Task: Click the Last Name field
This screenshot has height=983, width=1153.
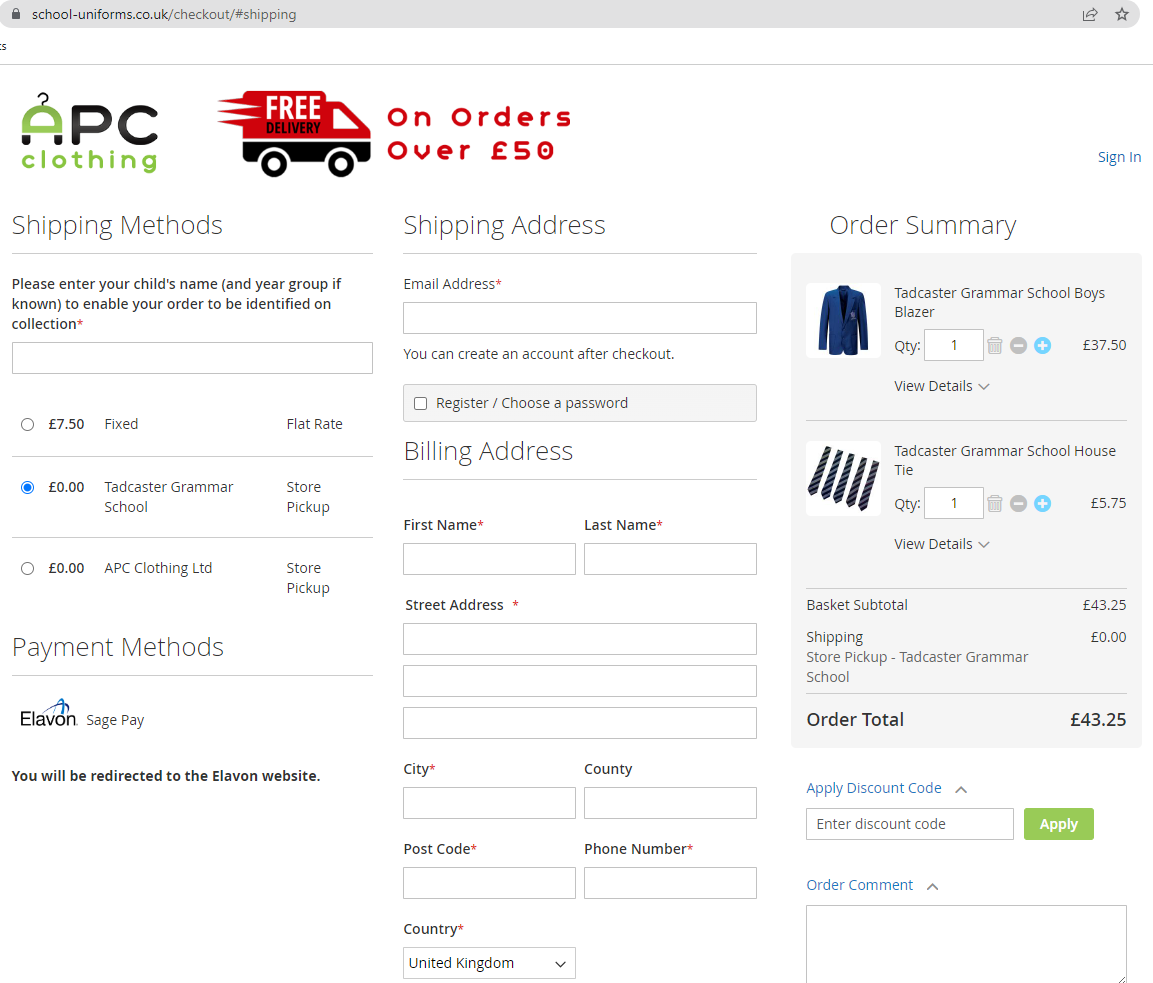Action: point(670,559)
